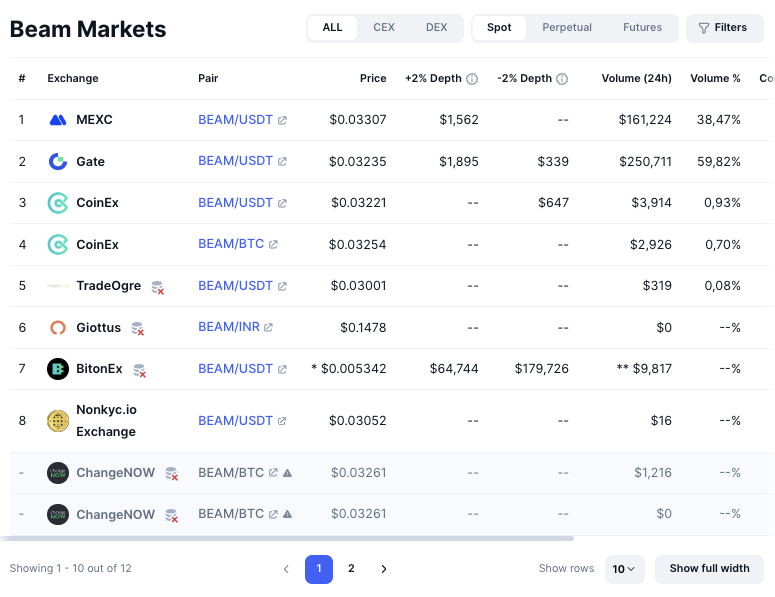Open CoinEx's BEAM/BTC pair link
Screen dimensions: 775x597
231,244
